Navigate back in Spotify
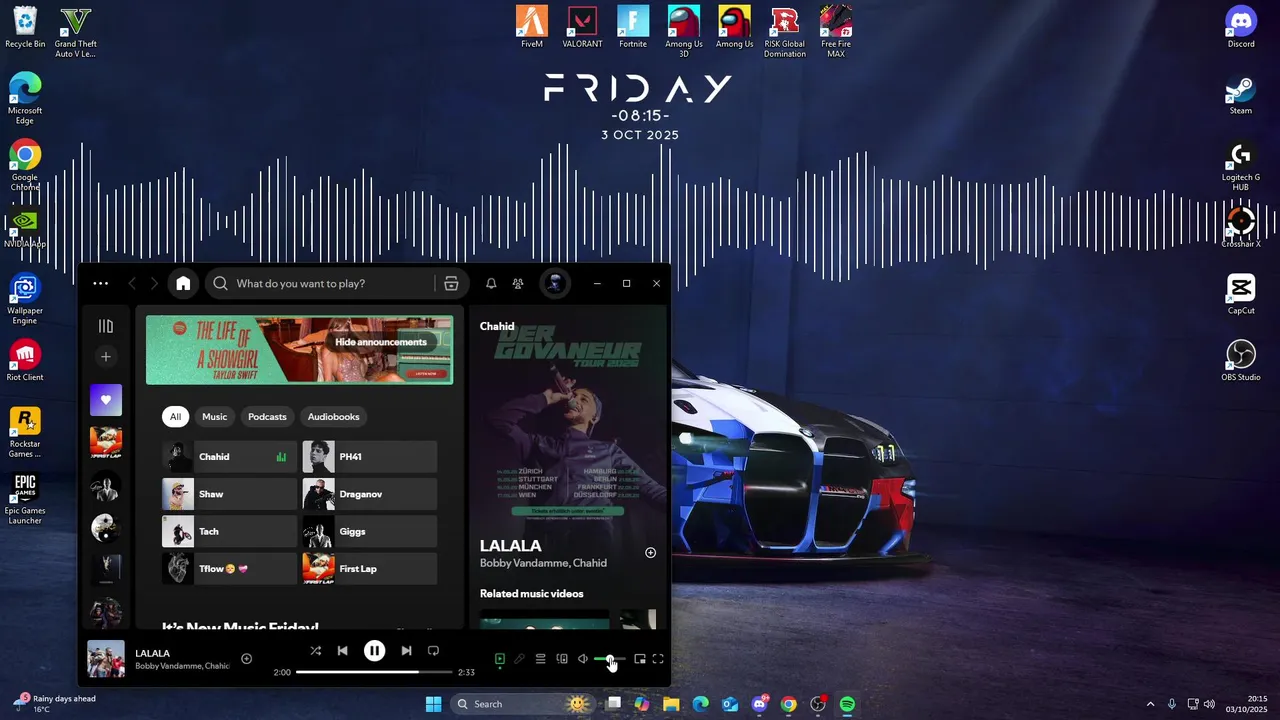The height and width of the screenshot is (720, 1280). 132,284
